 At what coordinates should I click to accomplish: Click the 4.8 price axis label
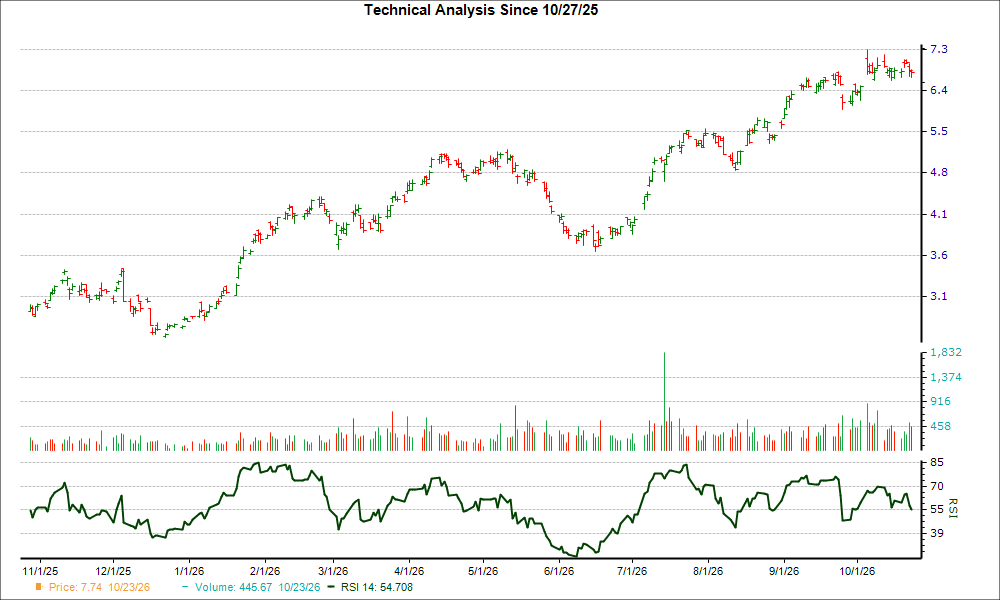coord(939,172)
